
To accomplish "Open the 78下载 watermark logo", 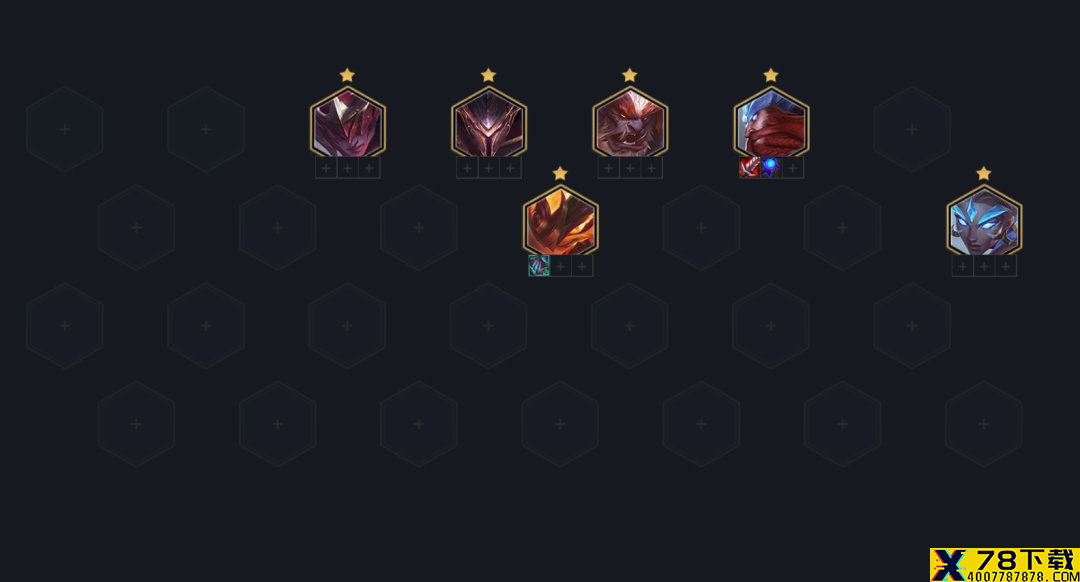I will click(1004, 565).
